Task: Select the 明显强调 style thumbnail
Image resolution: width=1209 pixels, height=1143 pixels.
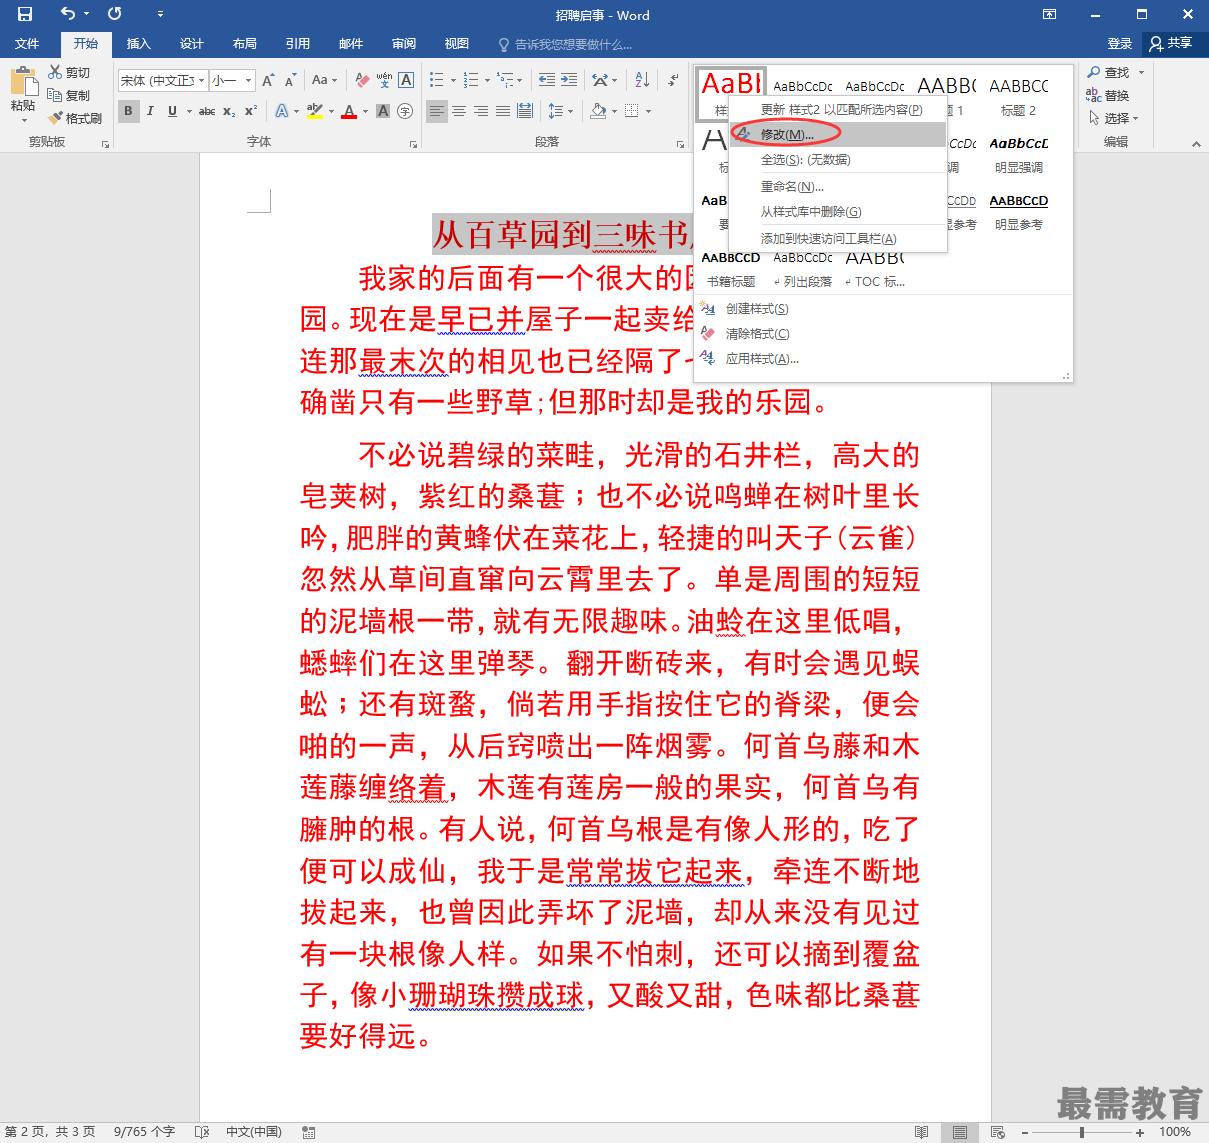Action: tap(1019, 155)
